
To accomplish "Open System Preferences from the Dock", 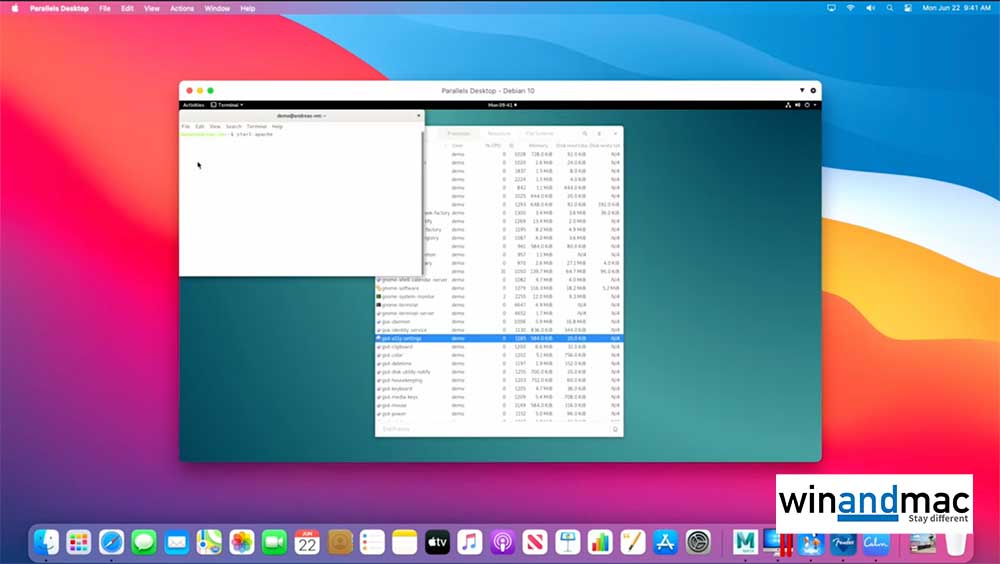I will pyautogui.click(x=698, y=543).
